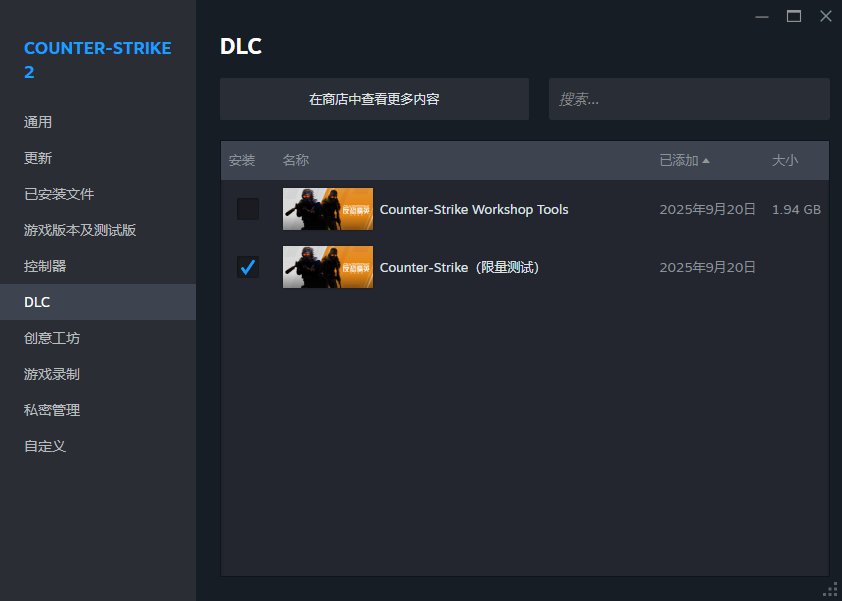Click the 1.94 GB size value

(x=796, y=209)
